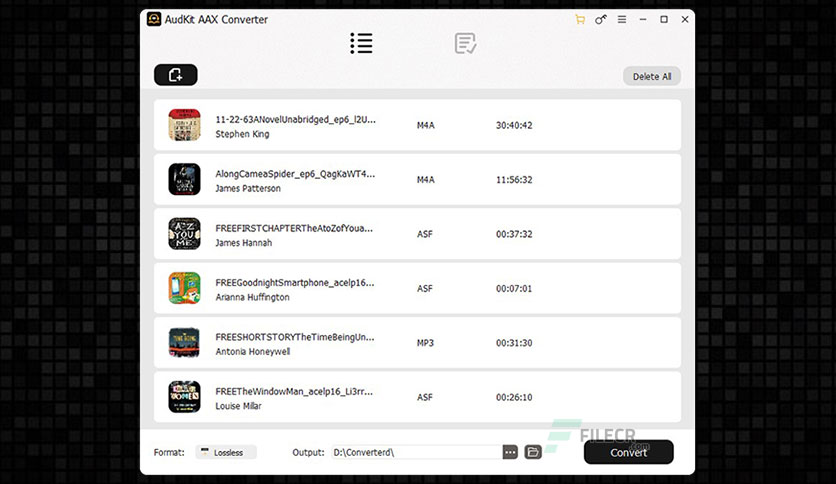Image resolution: width=836 pixels, height=484 pixels.
Task: Select title FREEFIRSTCHAPTERTheAtoZofYoua
Action: [x=294, y=228]
